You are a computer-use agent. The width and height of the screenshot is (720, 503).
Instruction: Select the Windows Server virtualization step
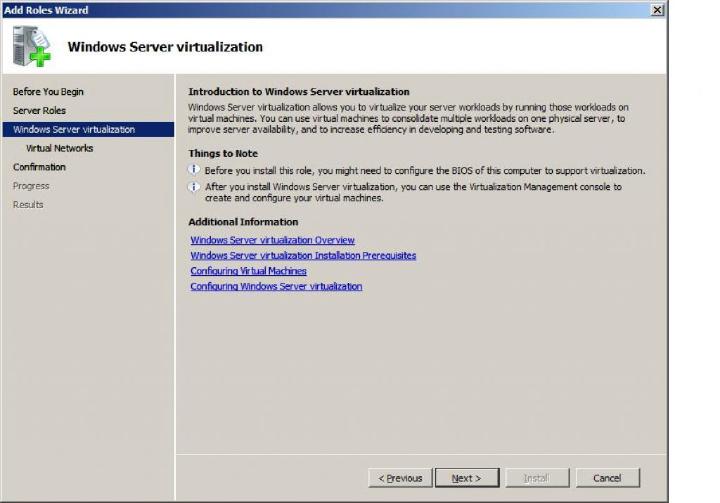pyautogui.click(x=89, y=130)
